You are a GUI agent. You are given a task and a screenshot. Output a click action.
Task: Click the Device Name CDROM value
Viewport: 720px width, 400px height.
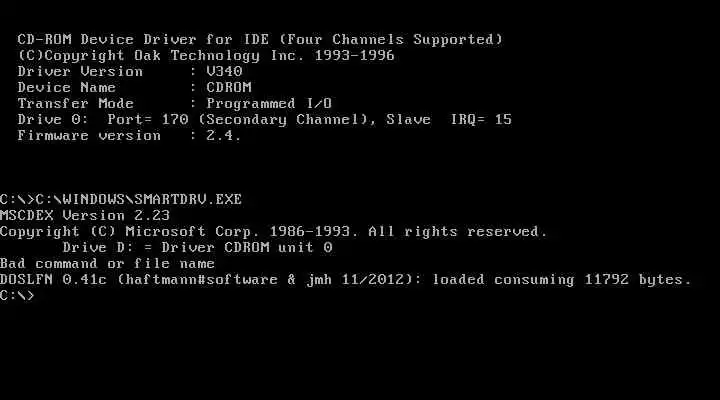coord(229,88)
